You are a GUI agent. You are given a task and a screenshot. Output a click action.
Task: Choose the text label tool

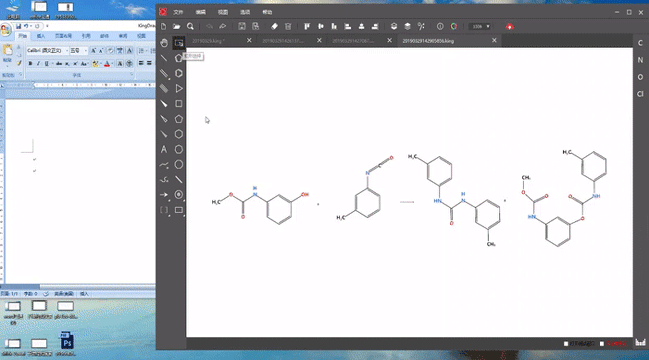(164, 149)
